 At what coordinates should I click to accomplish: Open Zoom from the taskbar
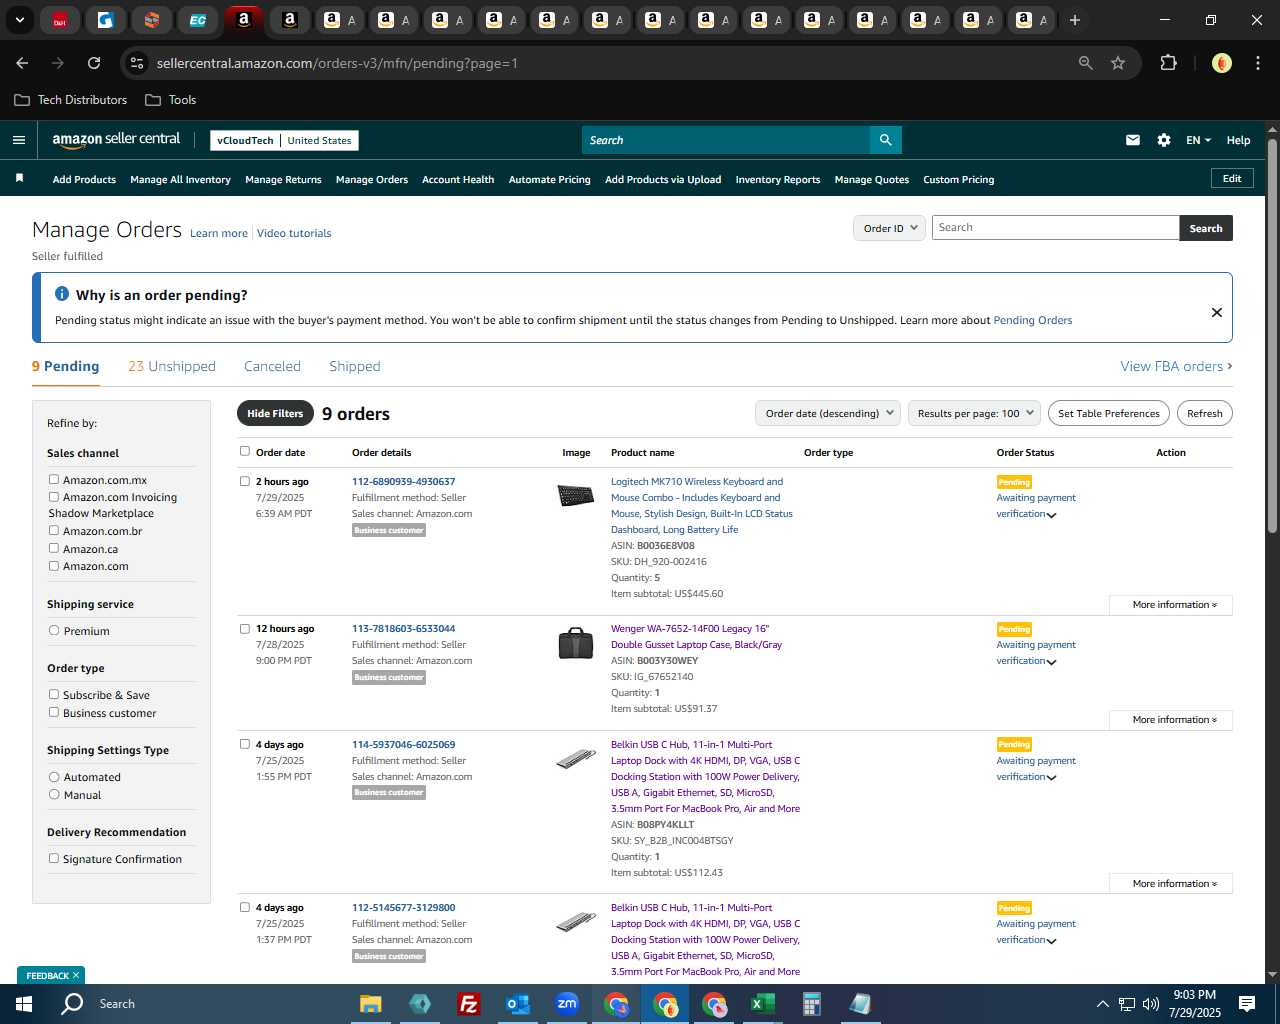(x=567, y=1004)
